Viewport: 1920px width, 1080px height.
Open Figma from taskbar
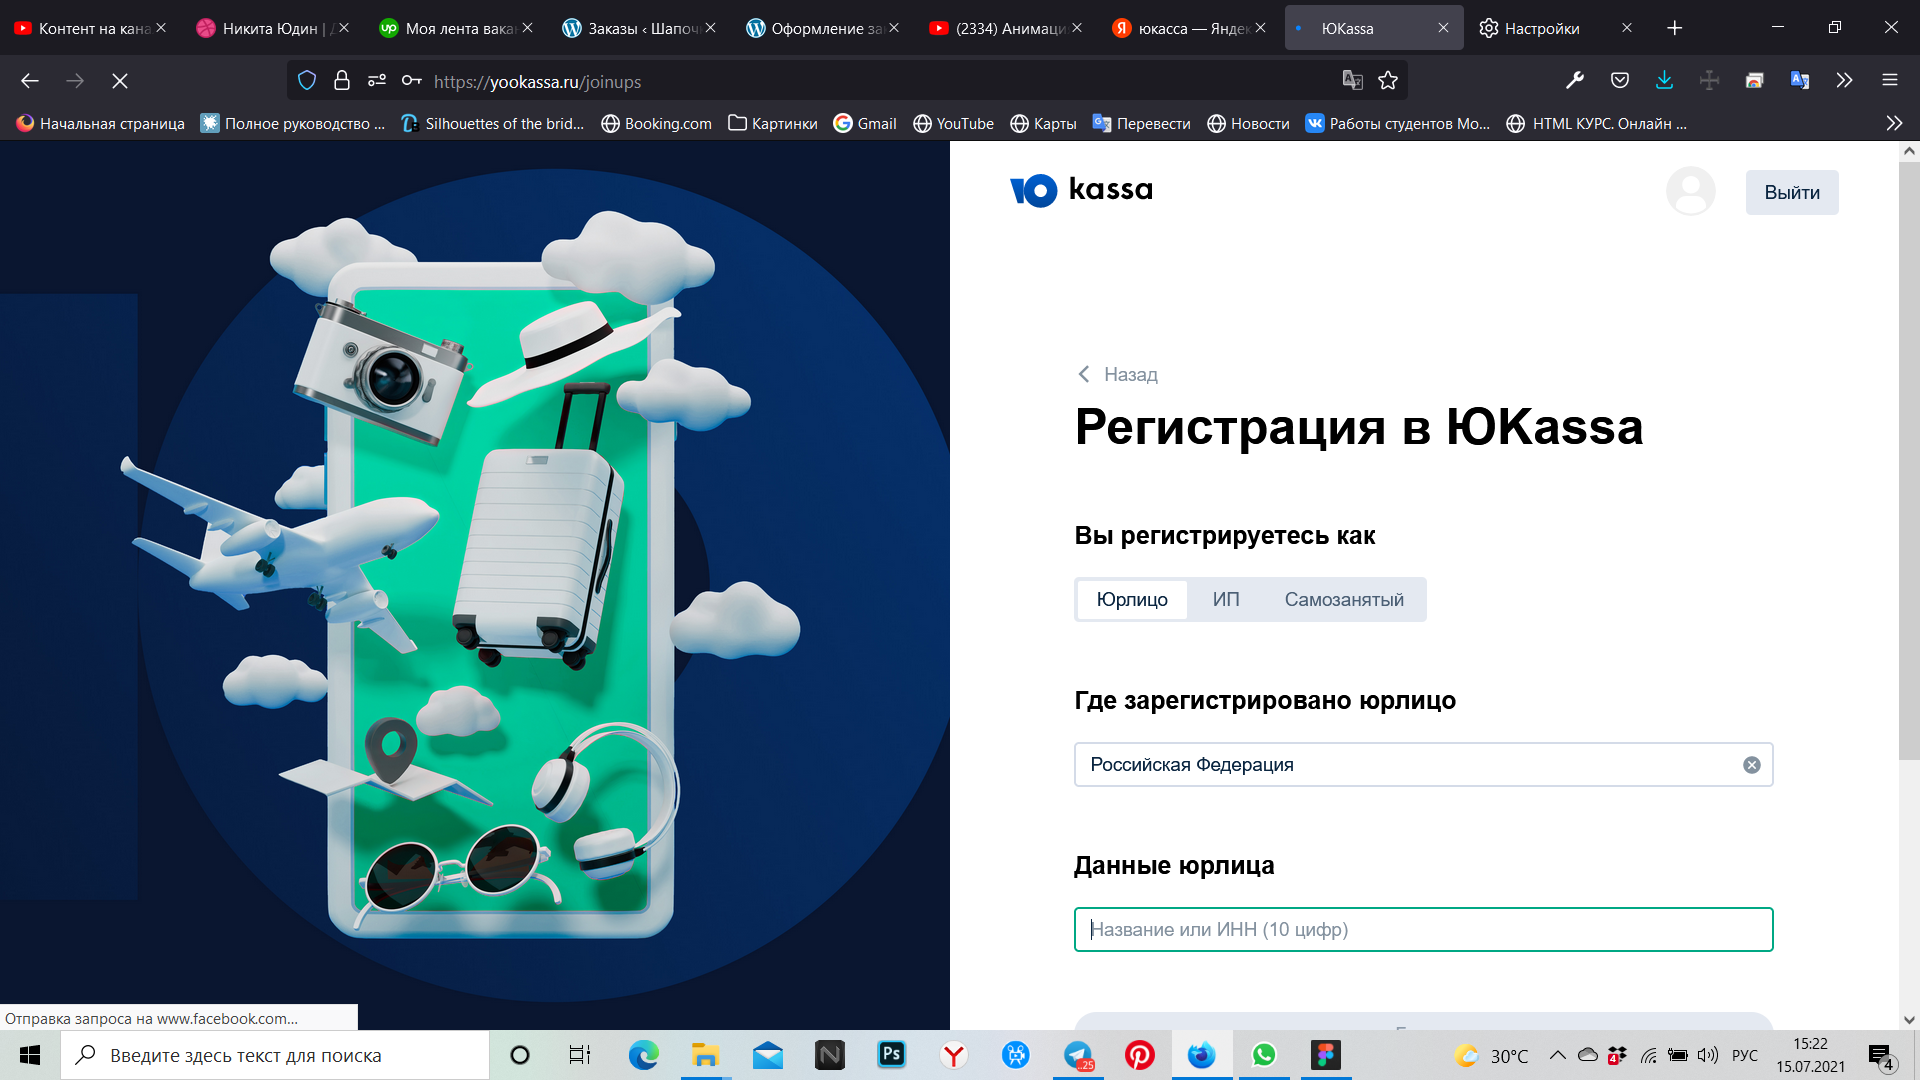1326,1055
